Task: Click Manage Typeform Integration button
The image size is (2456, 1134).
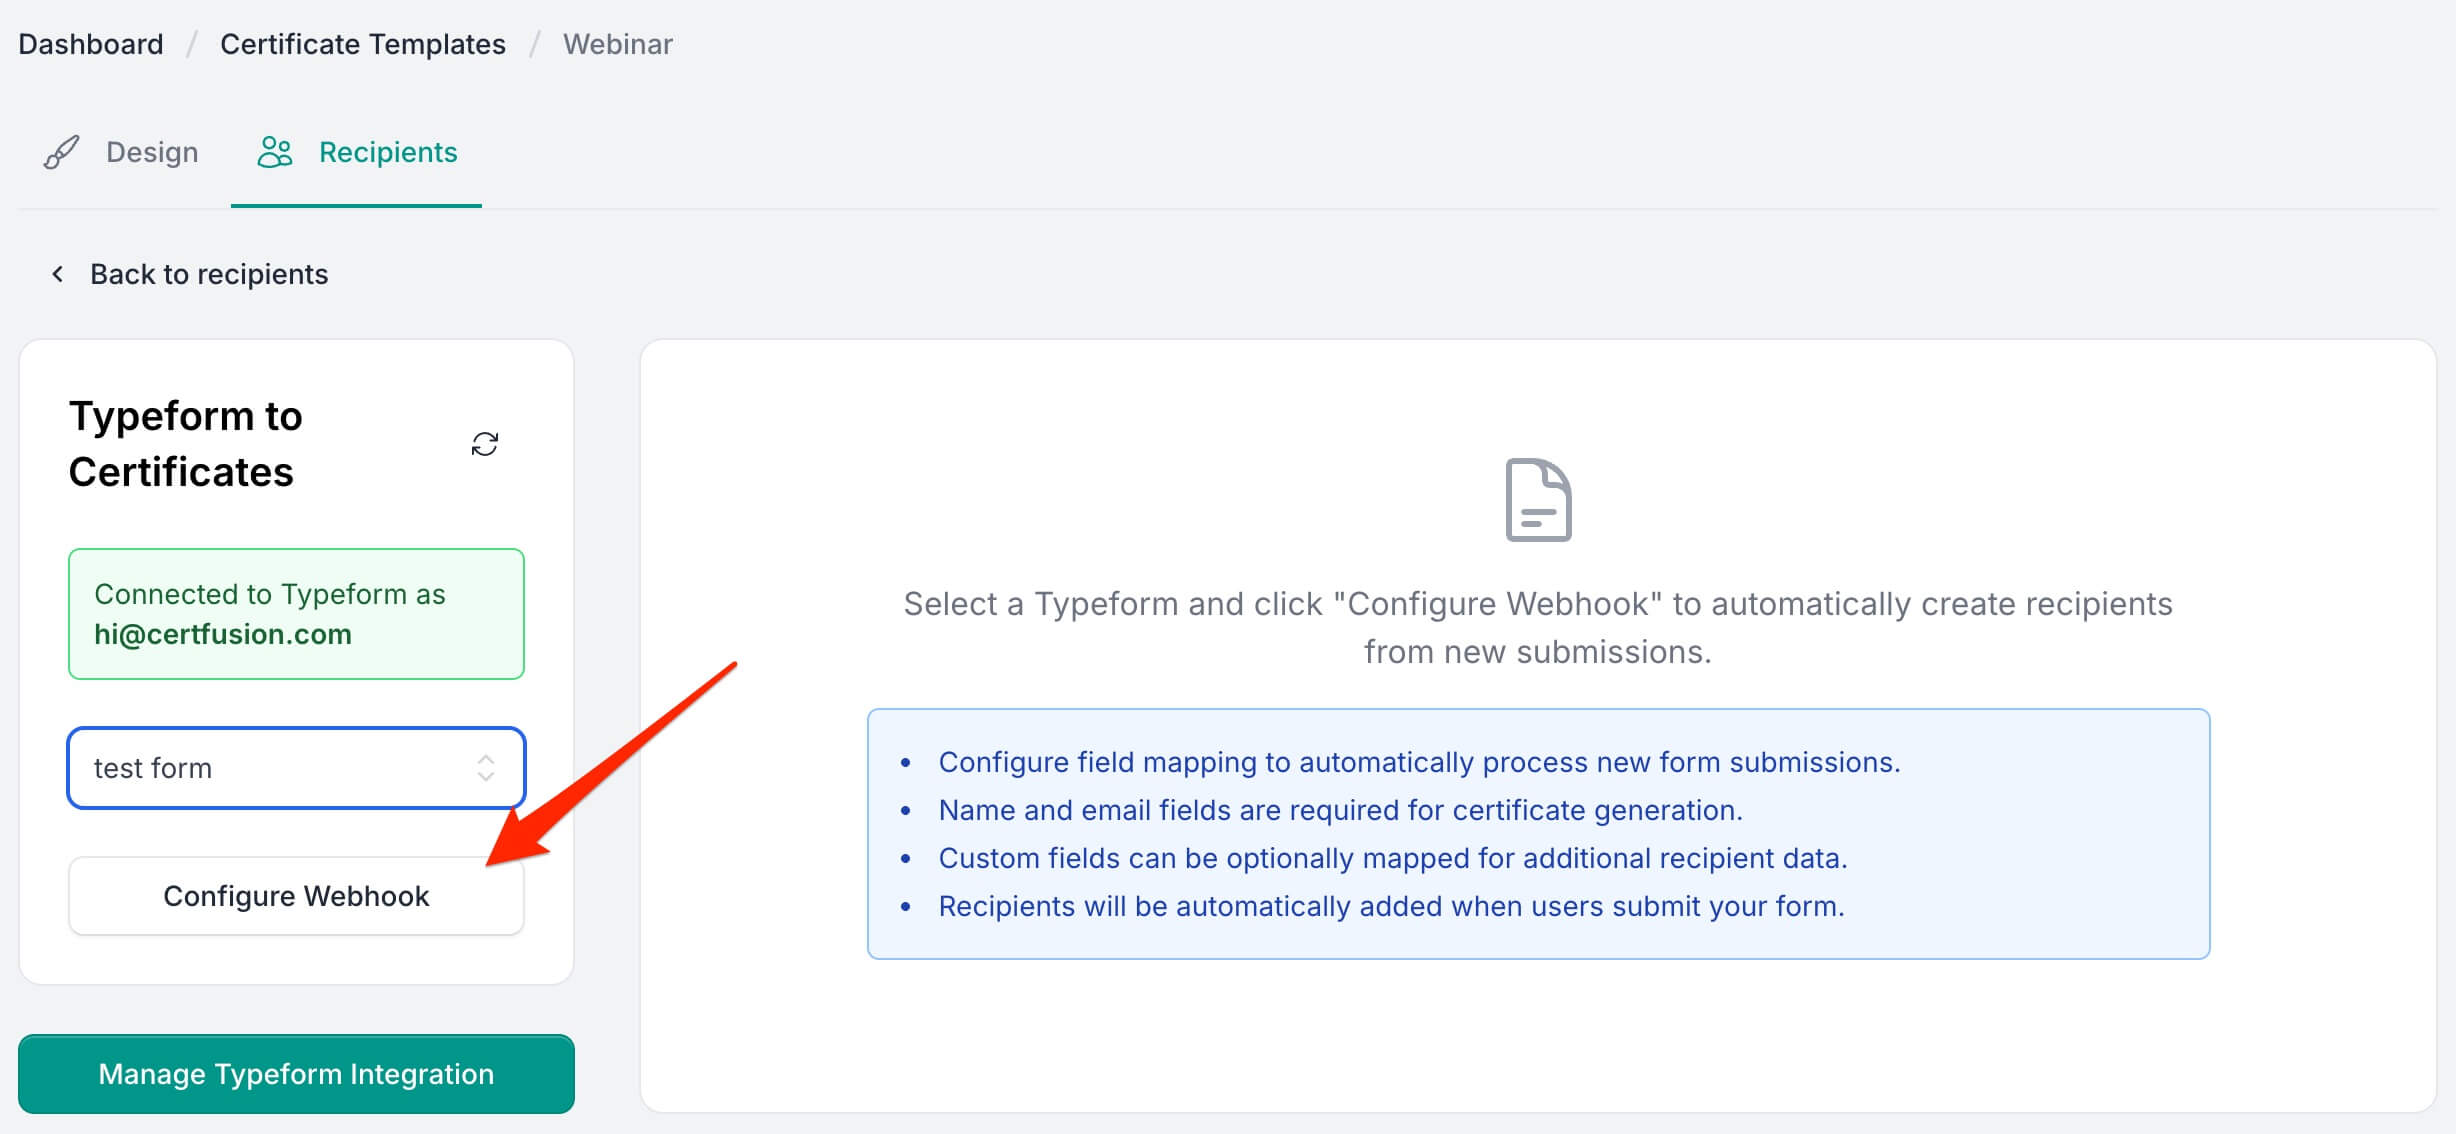Action: [296, 1074]
